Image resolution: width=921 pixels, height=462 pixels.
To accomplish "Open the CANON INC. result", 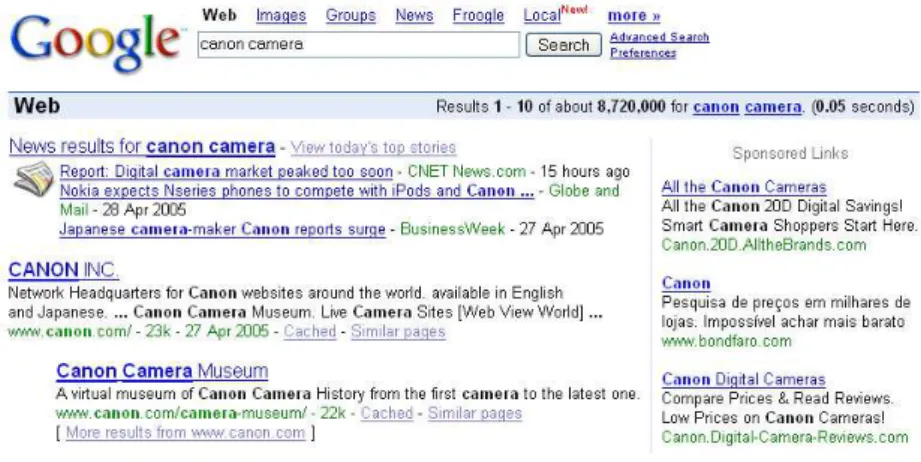I will (x=63, y=270).
